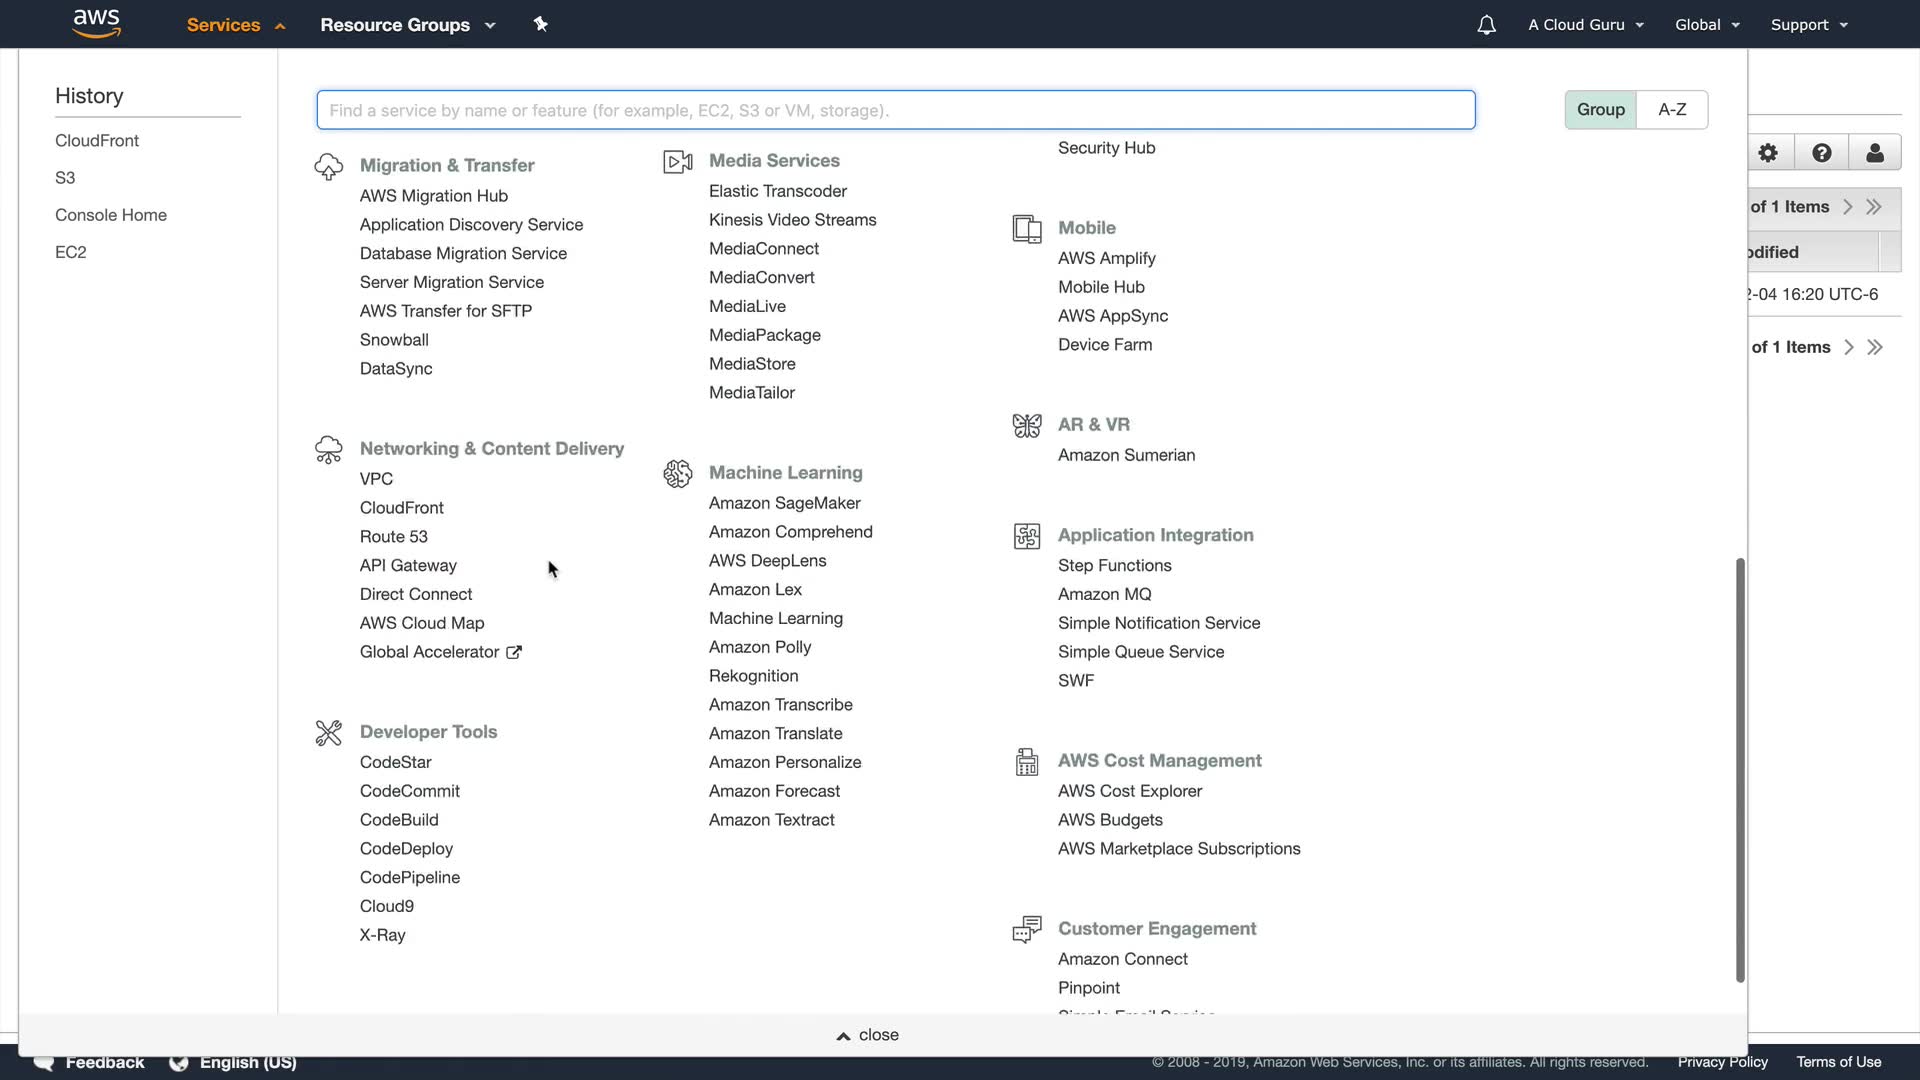Click the service search input field
The image size is (1920, 1080).
click(895, 110)
